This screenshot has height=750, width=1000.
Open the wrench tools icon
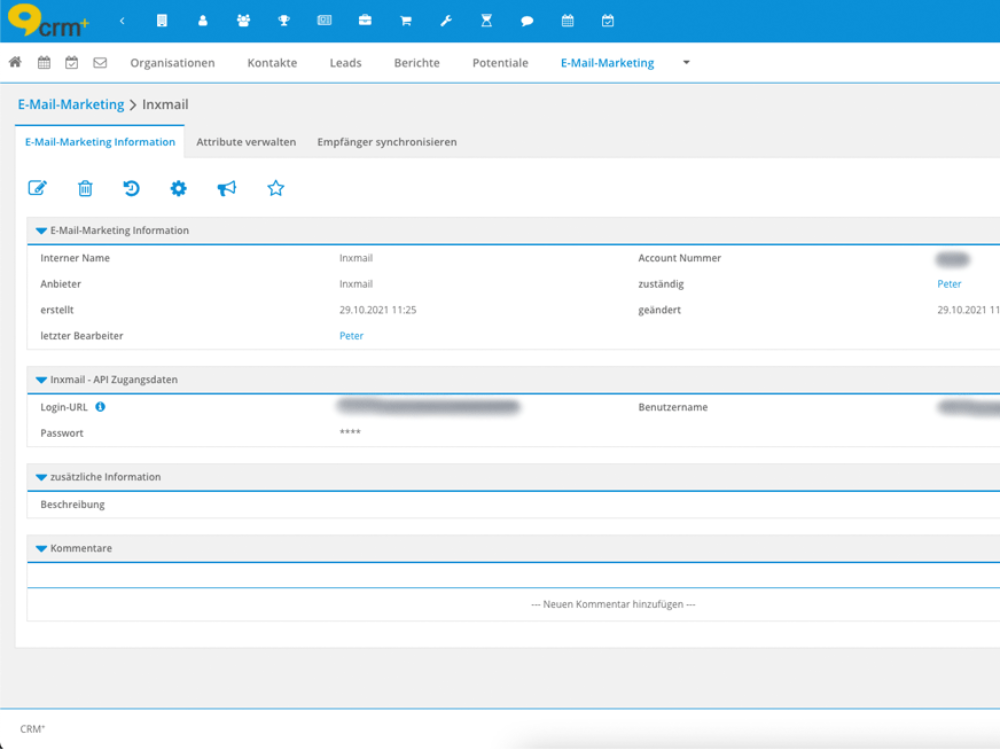point(446,20)
